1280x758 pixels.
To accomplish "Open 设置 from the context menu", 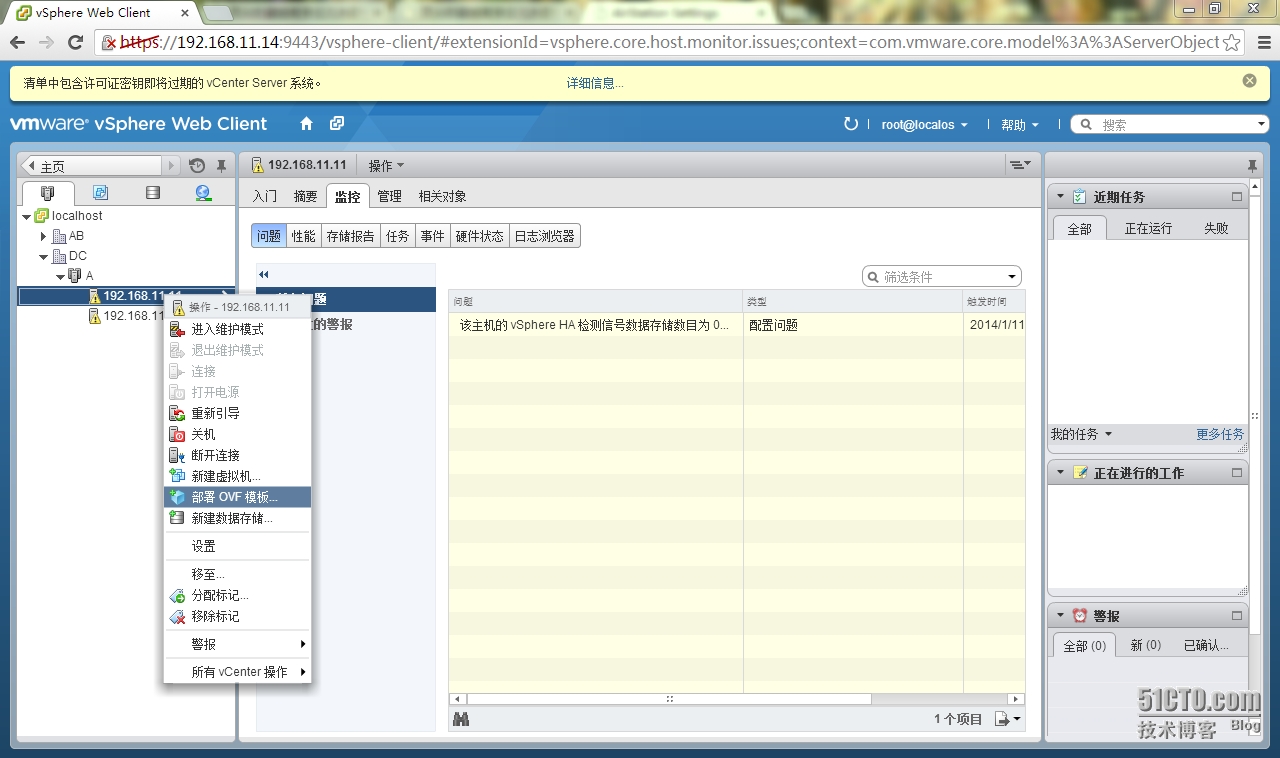I will (x=237, y=546).
